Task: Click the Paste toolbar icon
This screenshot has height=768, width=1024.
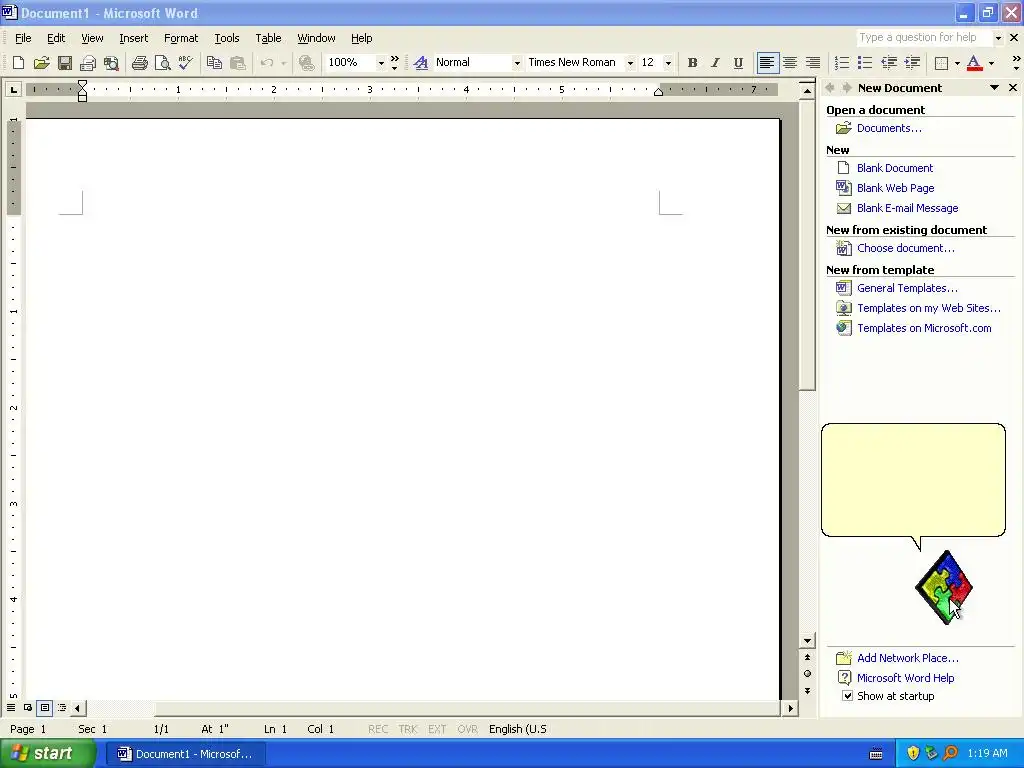Action: [238, 63]
